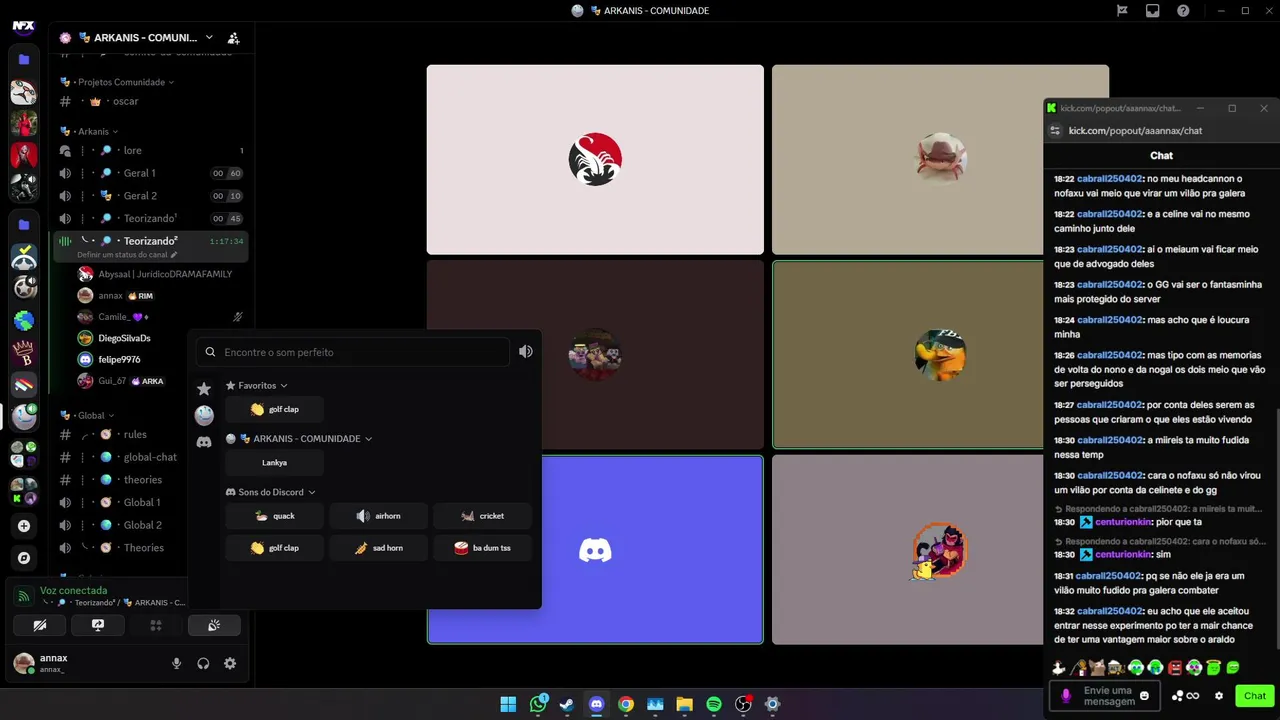Open emoji picker in Kick chat input

coord(1144,696)
